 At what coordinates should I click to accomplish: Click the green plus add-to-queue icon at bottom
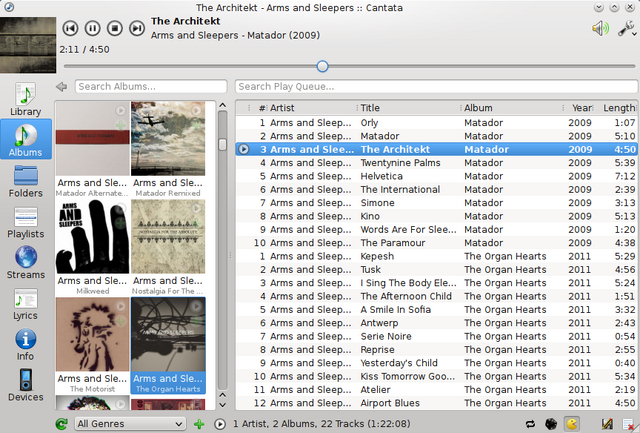[199, 424]
